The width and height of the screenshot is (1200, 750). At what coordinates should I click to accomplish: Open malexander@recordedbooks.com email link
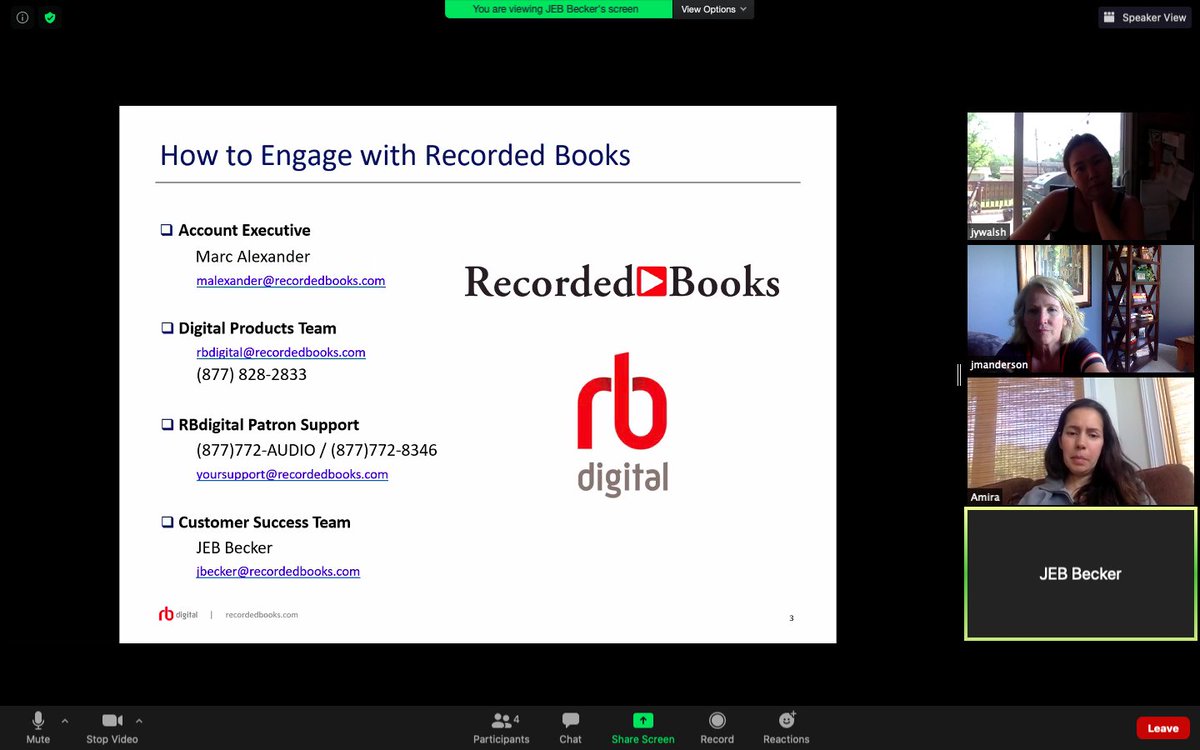coord(291,281)
